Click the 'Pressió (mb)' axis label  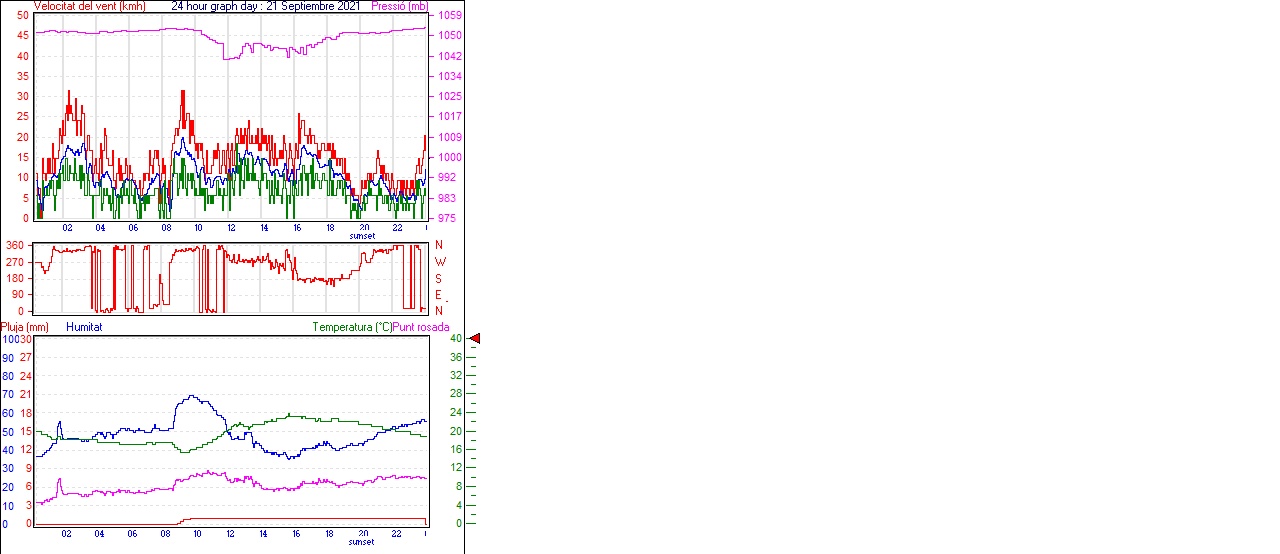(x=398, y=6)
